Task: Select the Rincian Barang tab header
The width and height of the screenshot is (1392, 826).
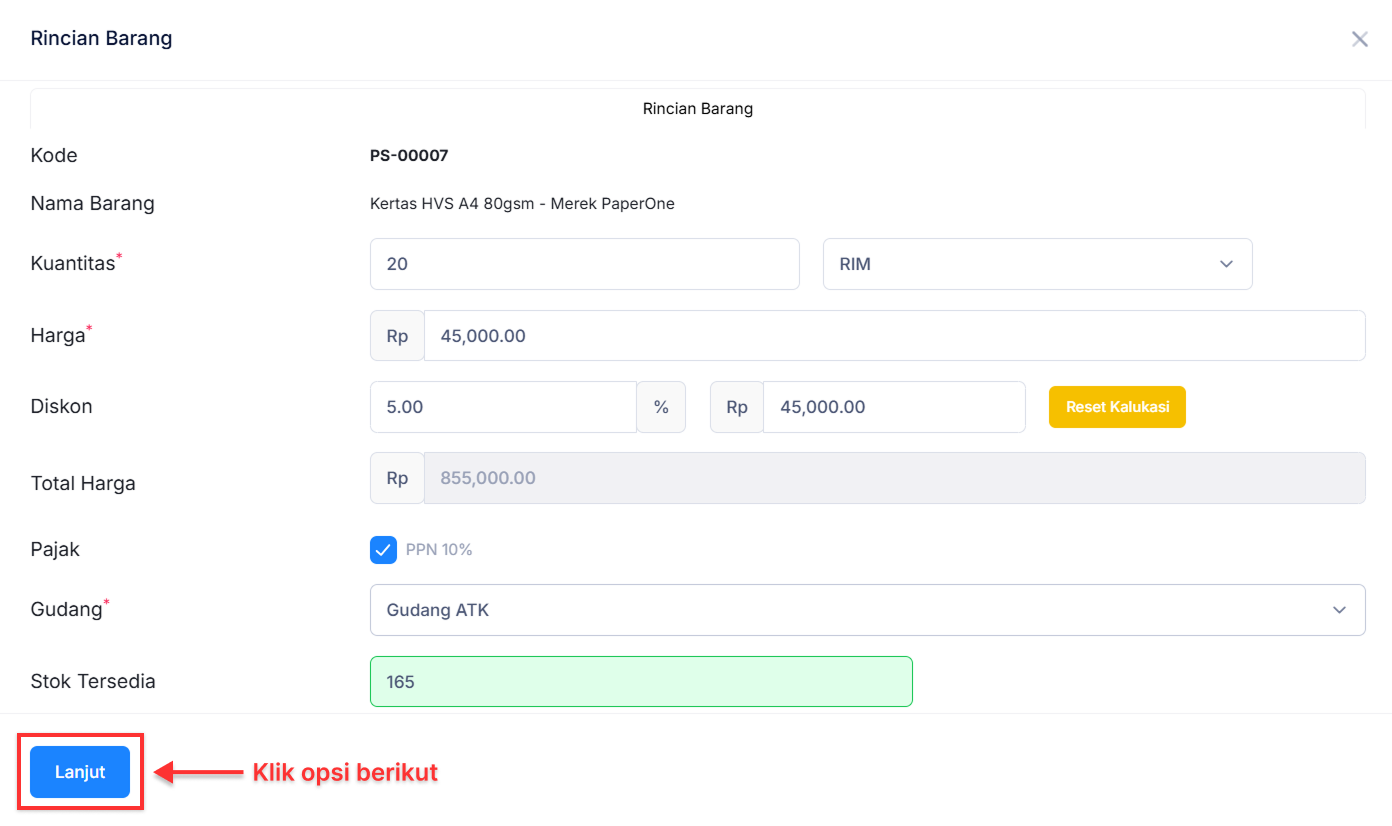Action: point(697,108)
